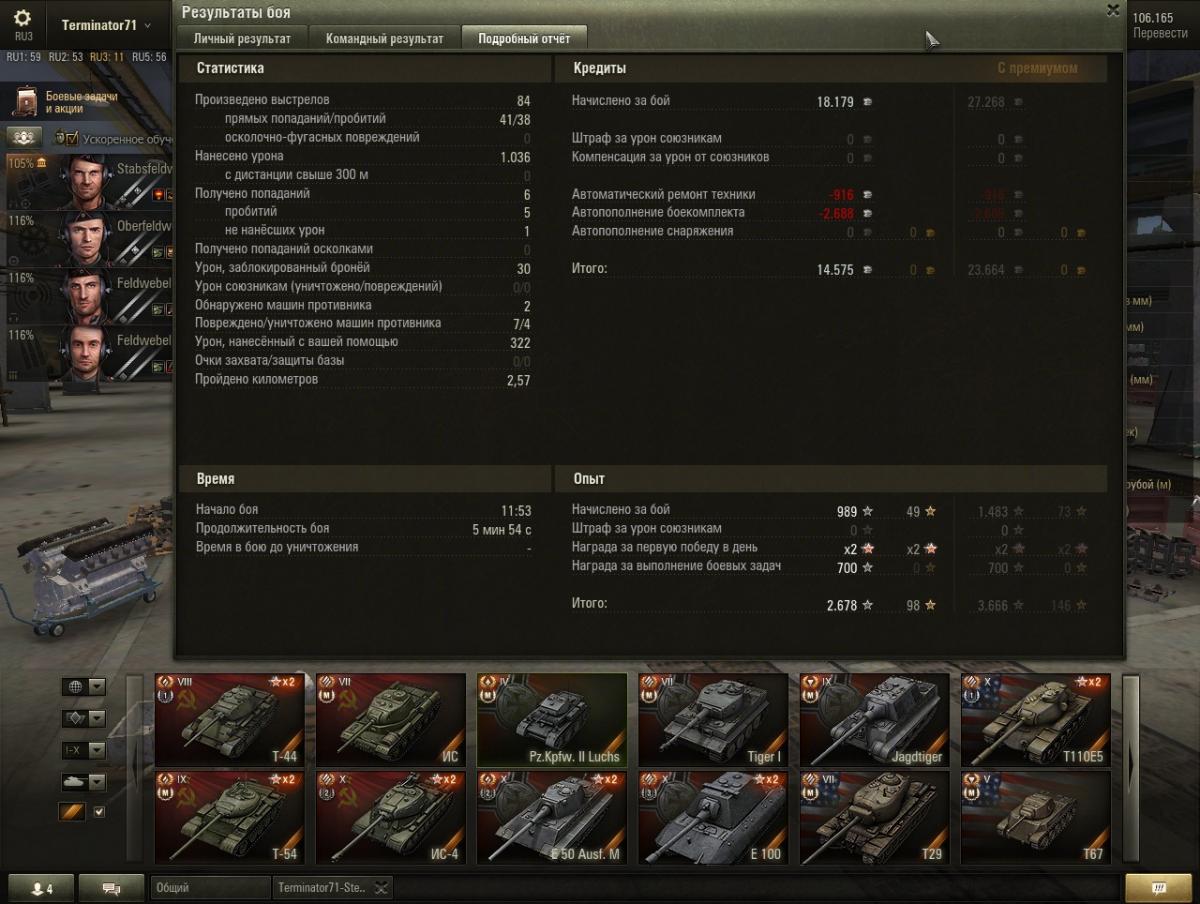Click the С премиумом column header
Screen dimensions: 1200x904
pyautogui.click(x=1037, y=69)
